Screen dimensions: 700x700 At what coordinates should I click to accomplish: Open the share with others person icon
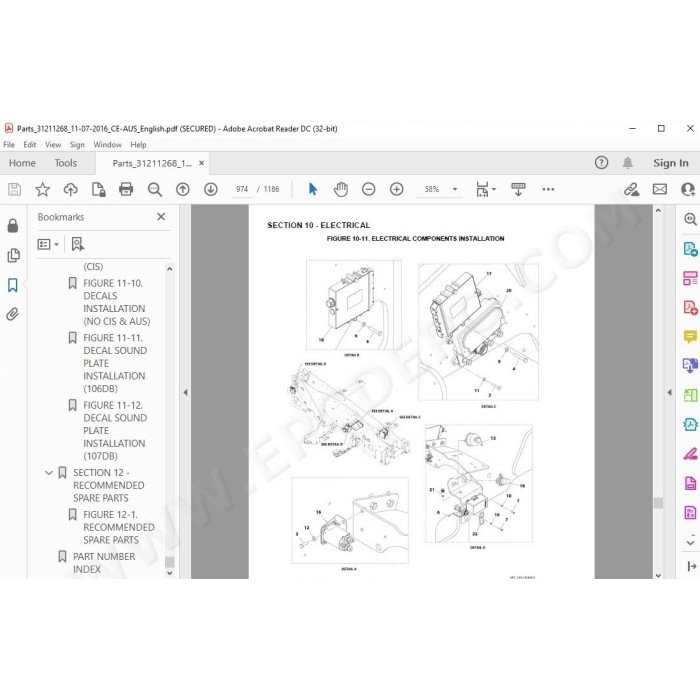coord(688,189)
